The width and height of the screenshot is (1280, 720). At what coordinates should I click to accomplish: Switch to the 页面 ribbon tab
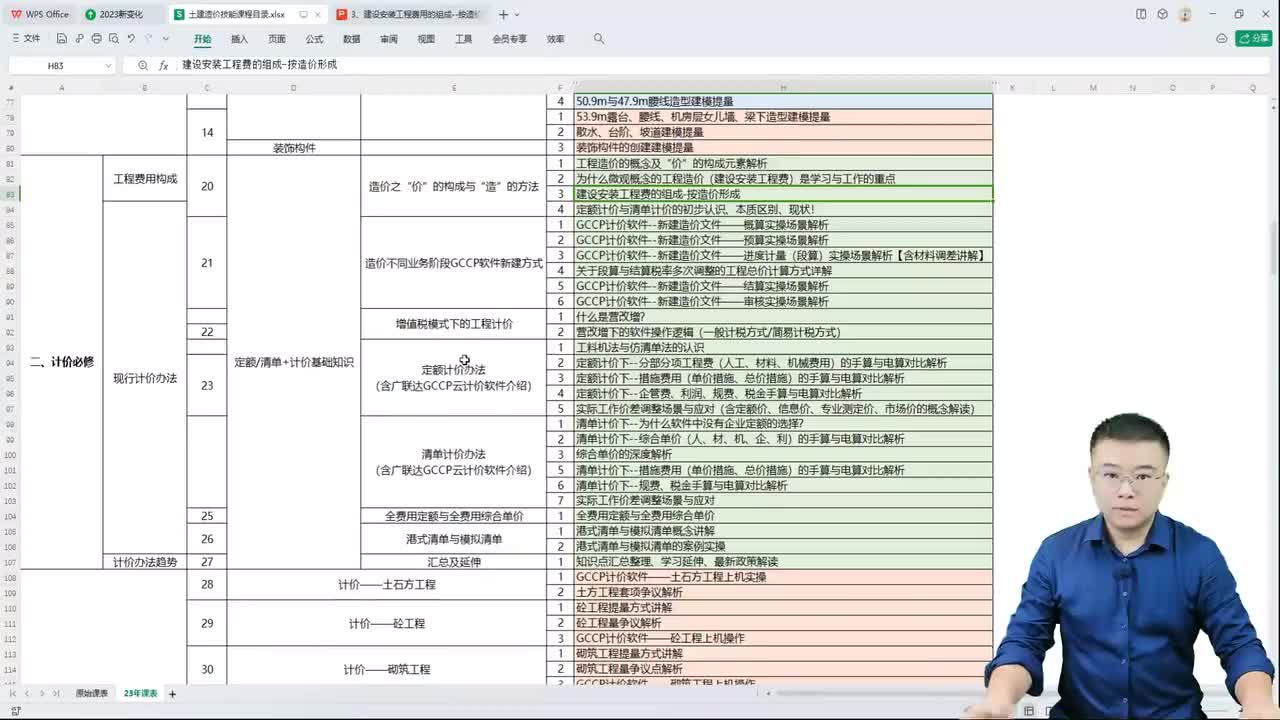[x=277, y=39]
